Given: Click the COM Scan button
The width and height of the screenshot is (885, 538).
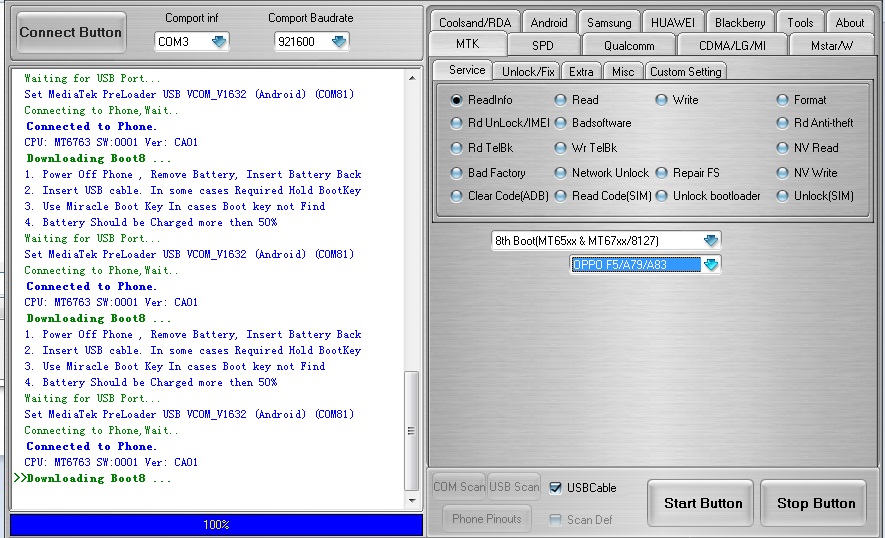Looking at the screenshot, I should point(458,487).
